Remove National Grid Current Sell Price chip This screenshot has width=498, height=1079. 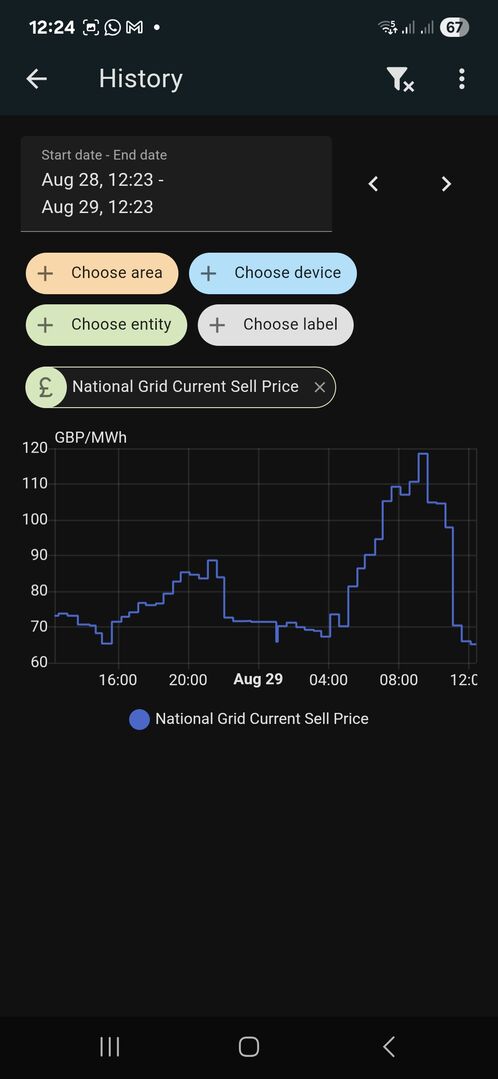click(319, 387)
